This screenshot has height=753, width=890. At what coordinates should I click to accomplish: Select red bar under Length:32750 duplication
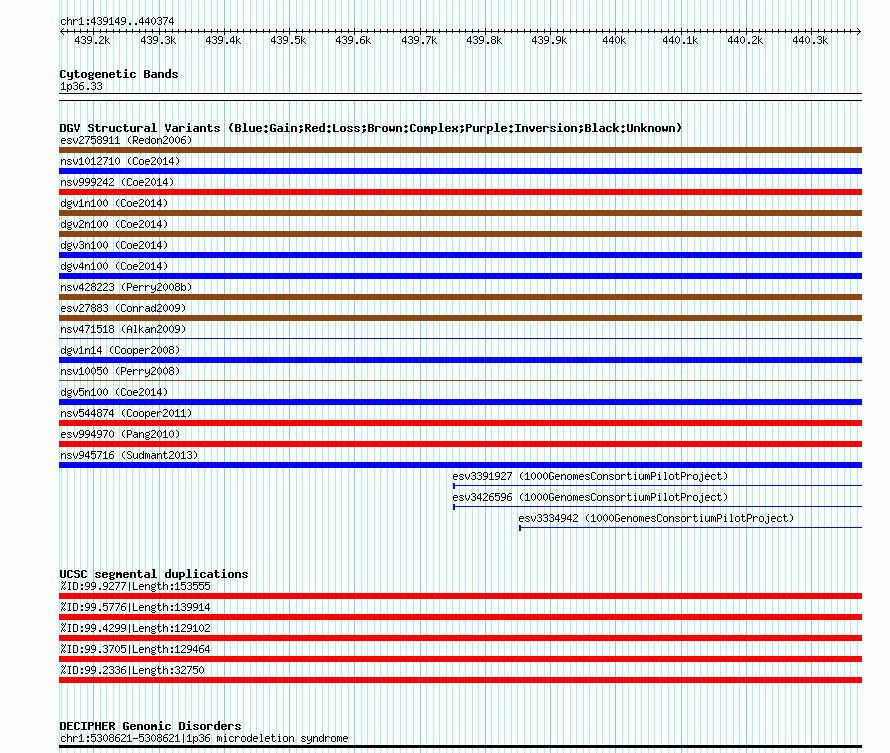pyautogui.click(x=460, y=680)
